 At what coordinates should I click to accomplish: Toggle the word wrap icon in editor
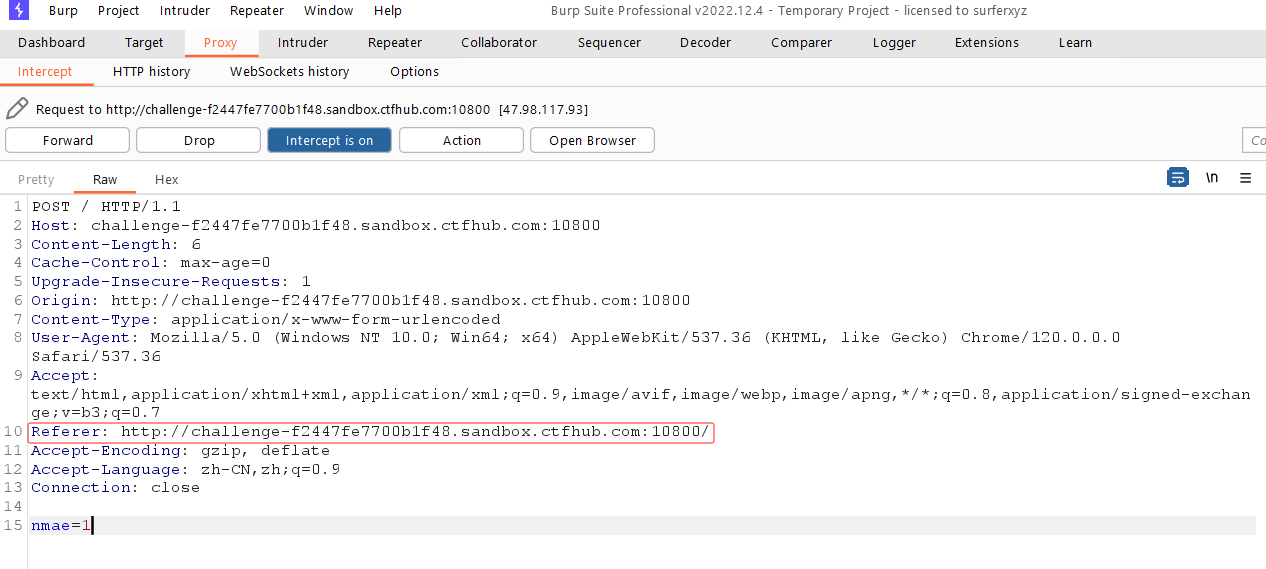pos(1178,178)
